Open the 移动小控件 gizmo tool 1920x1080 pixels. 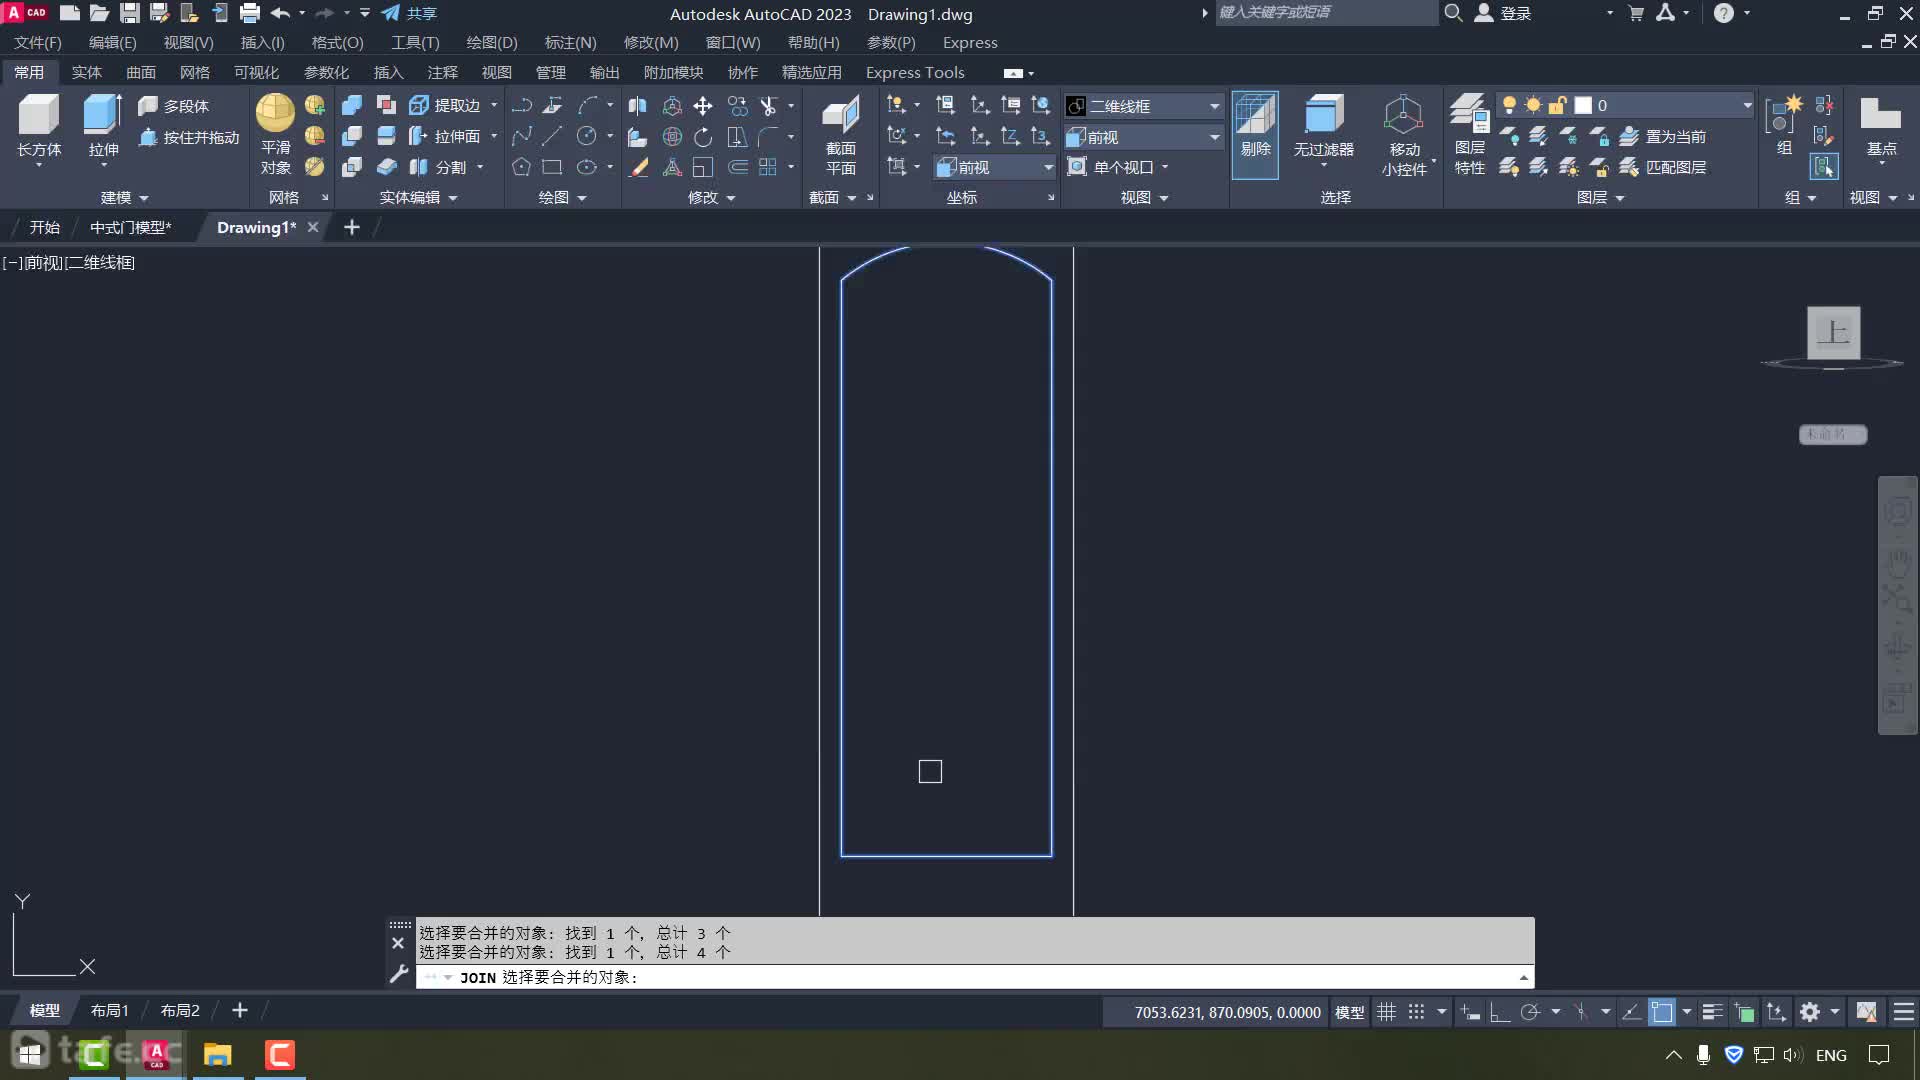(x=1404, y=136)
